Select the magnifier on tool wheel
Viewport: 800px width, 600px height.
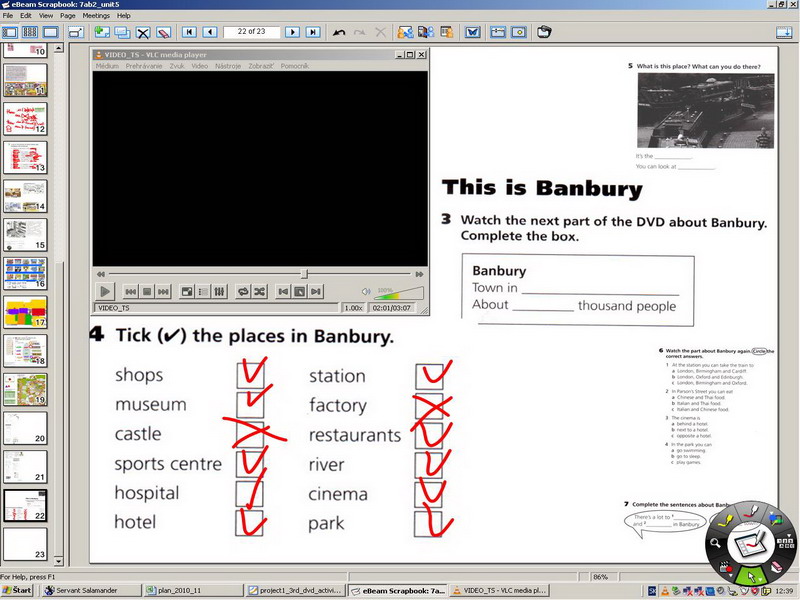click(x=715, y=543)
